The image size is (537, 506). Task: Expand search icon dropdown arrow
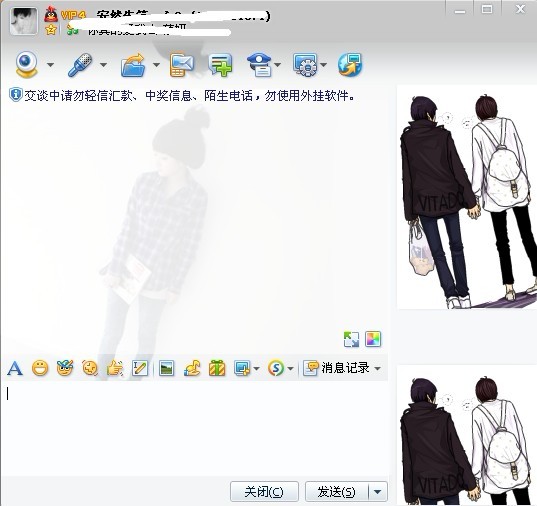coord(290,369)
